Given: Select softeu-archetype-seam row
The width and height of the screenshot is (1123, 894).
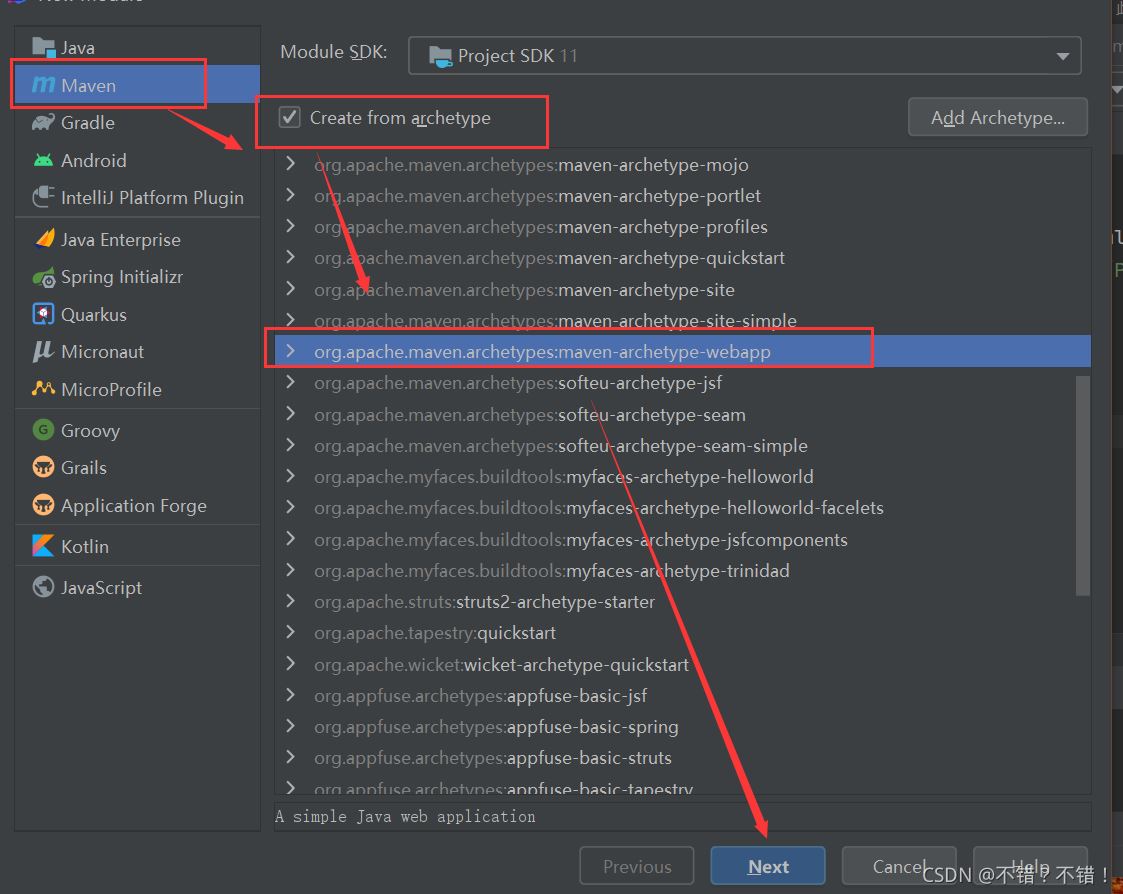Looking at the screenshot, I should [x=683, y=414].
